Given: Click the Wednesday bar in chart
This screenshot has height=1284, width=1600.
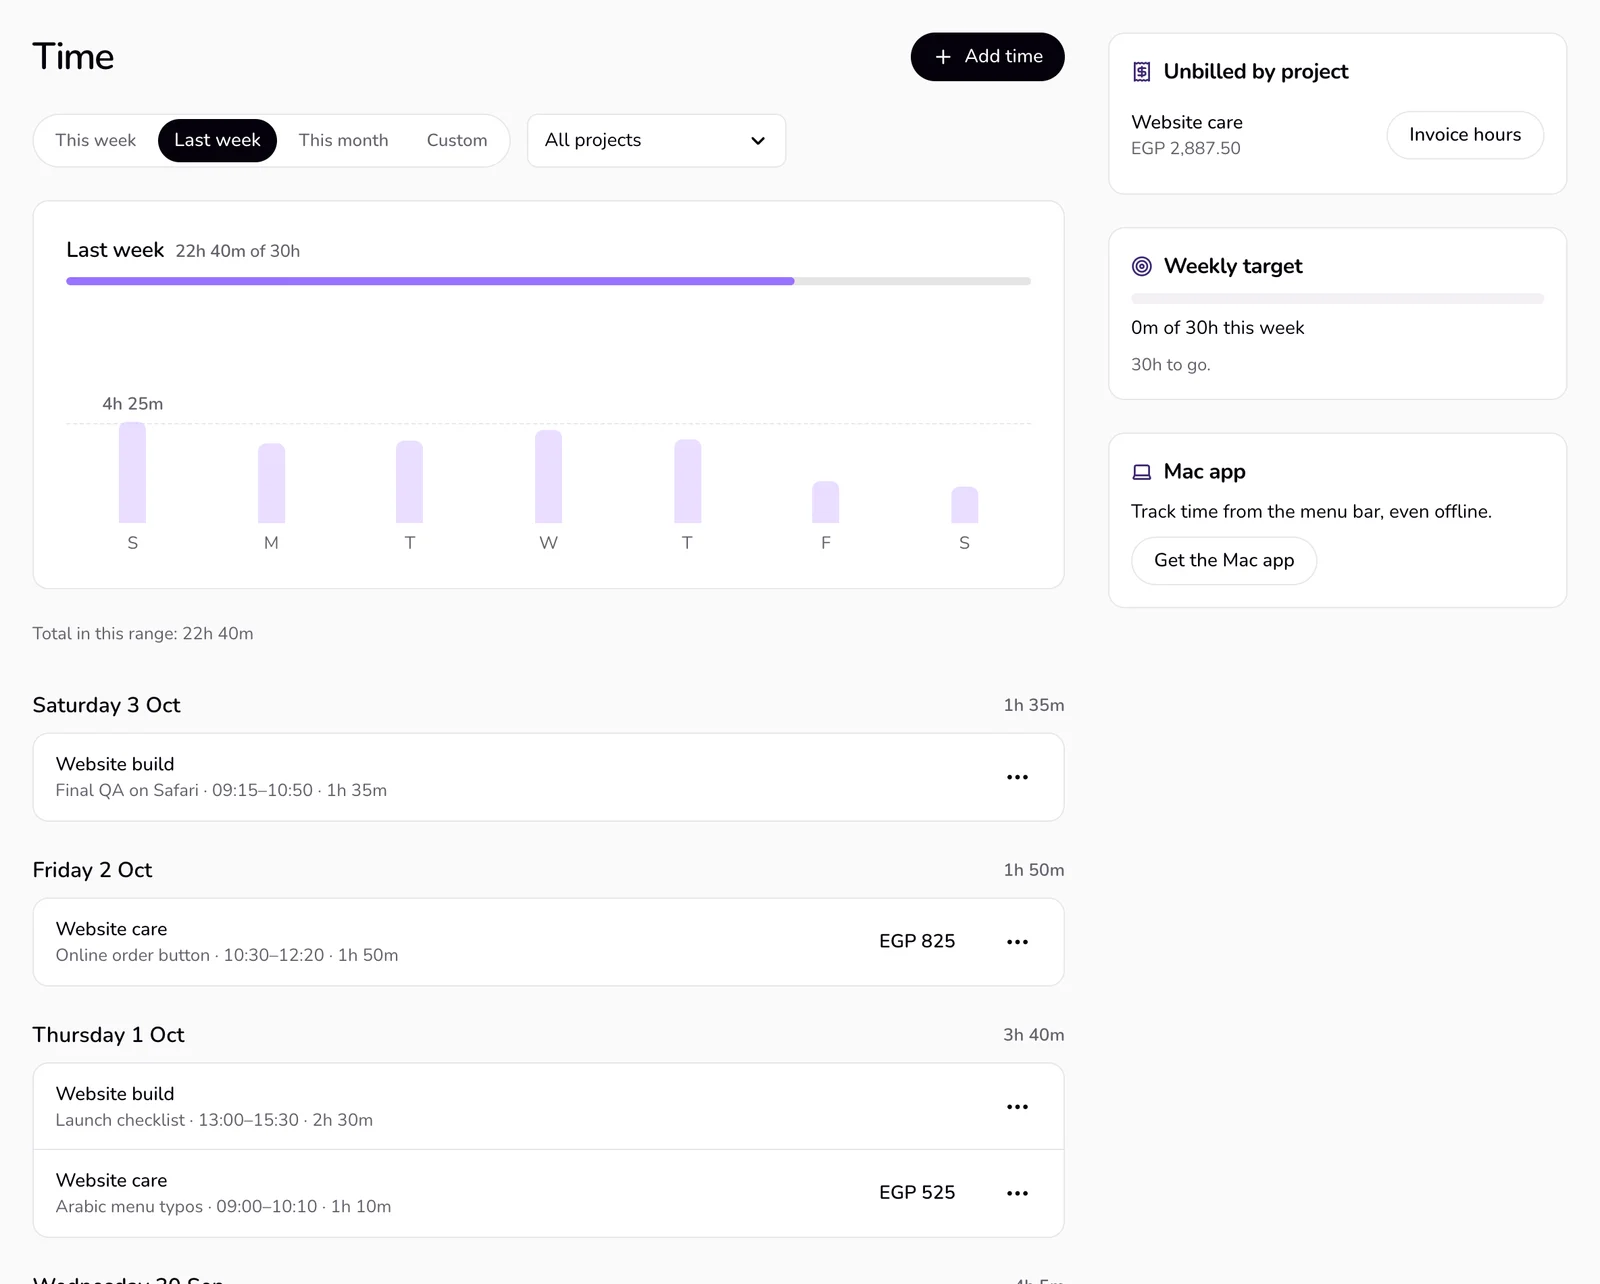Looking at the screenshot, I should (548, 476).
